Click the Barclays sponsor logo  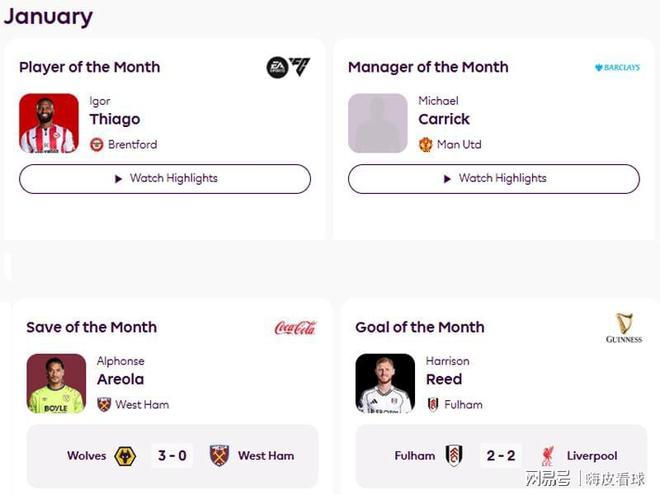click(617, 68)
